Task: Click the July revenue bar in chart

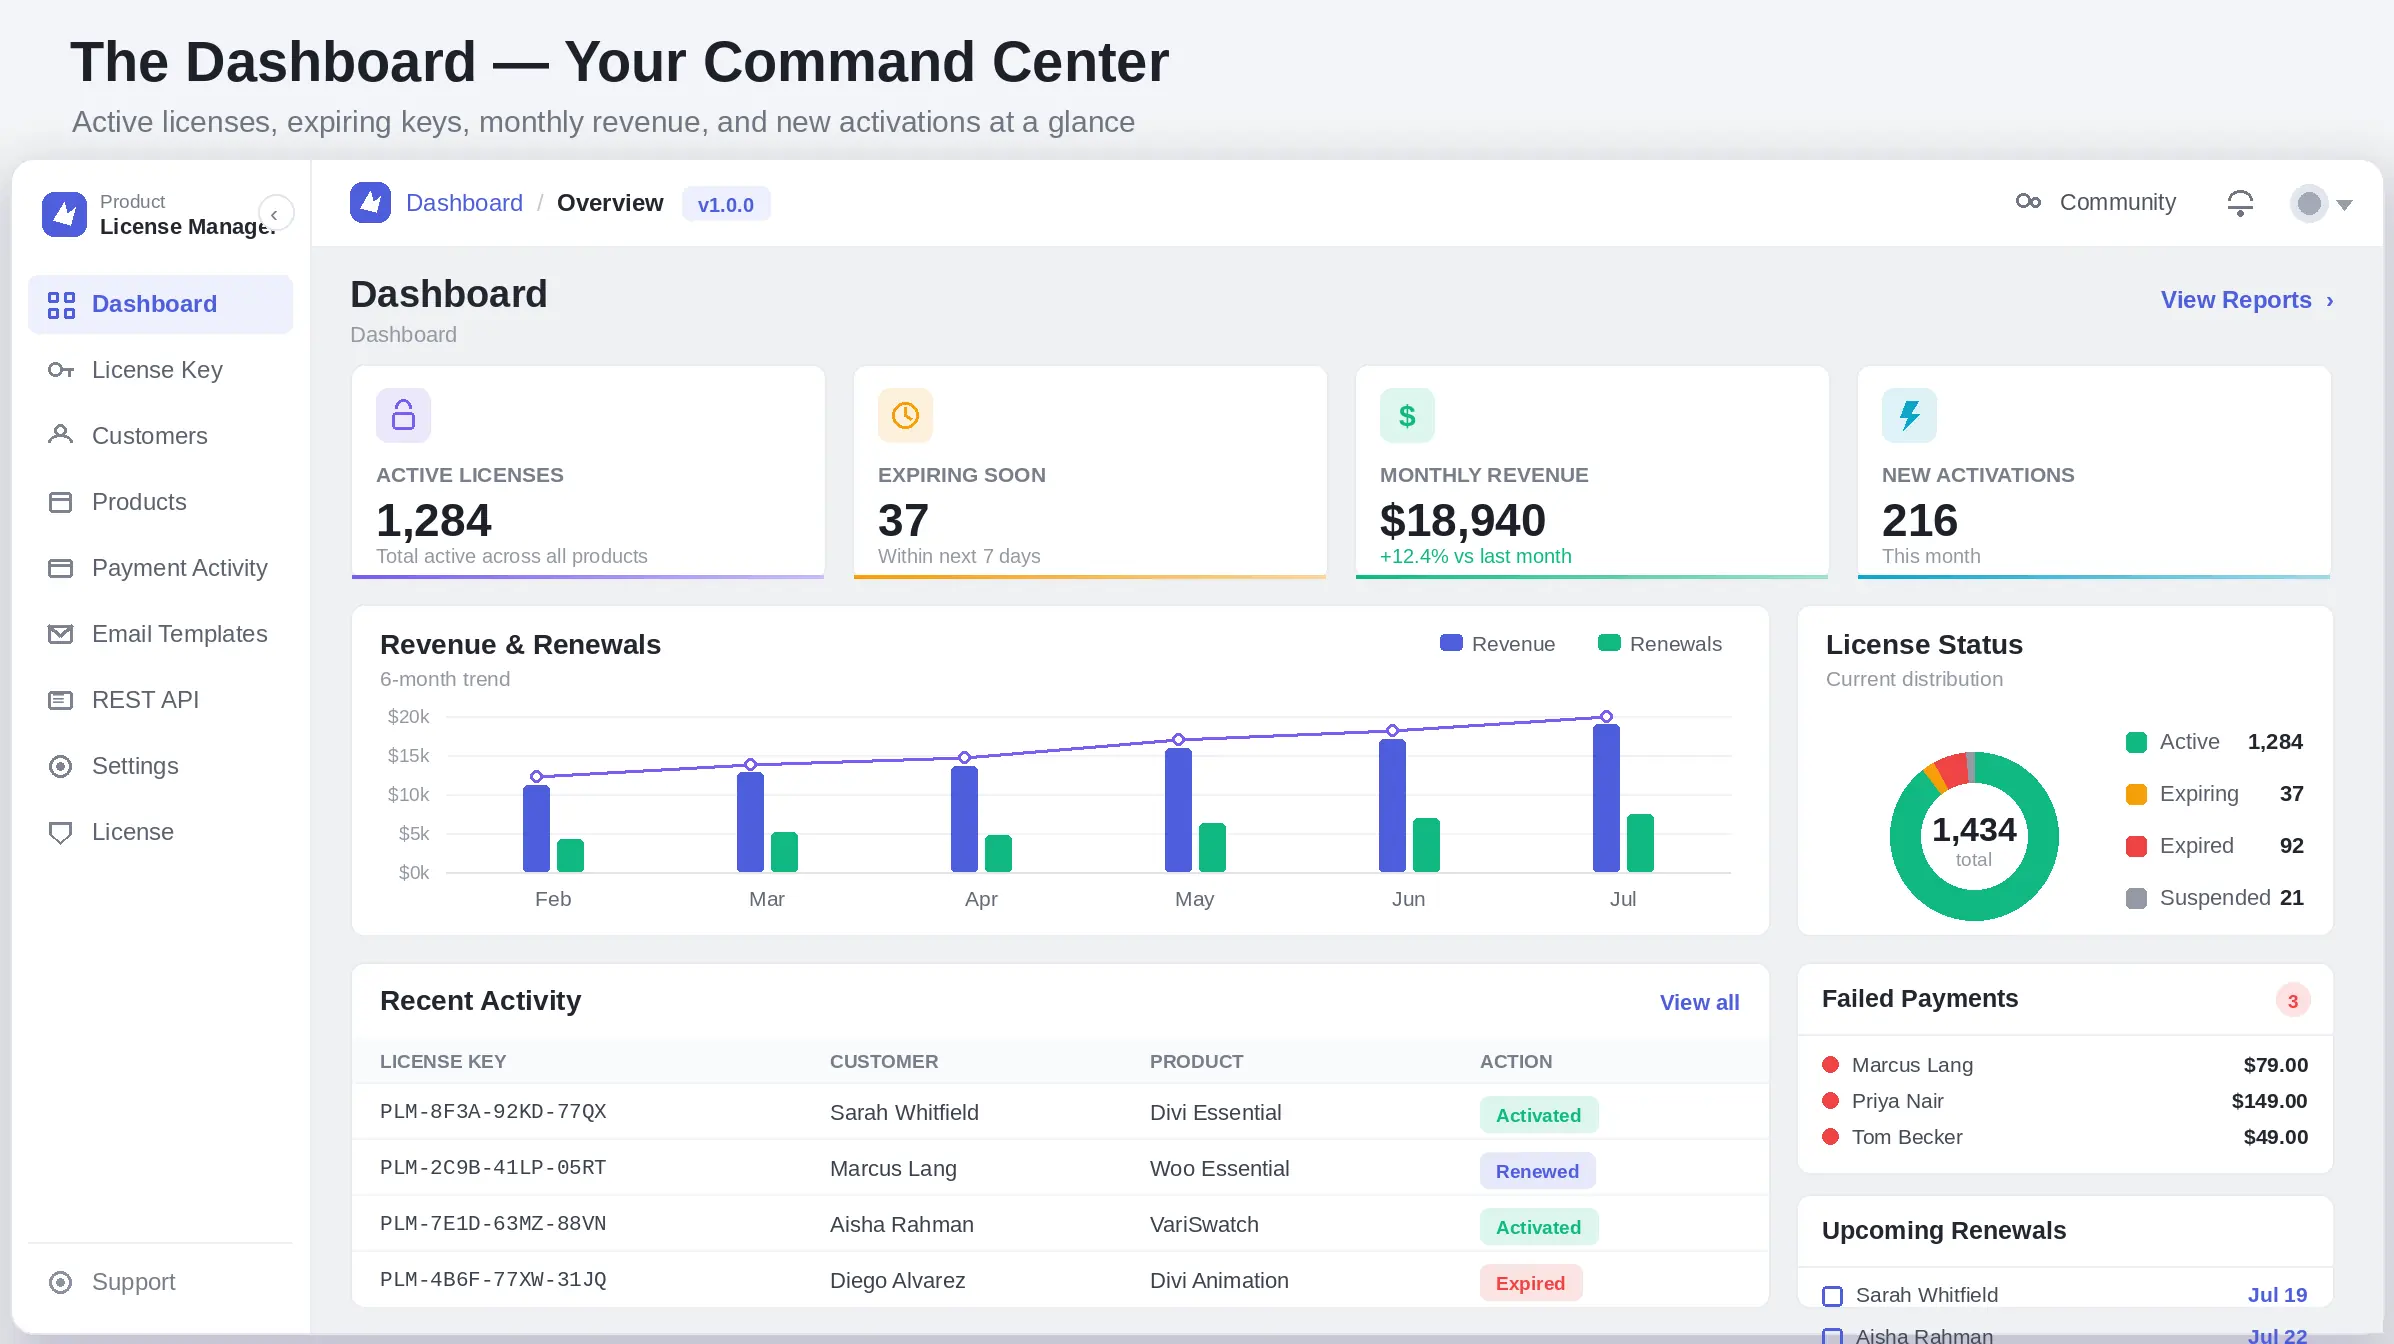Action: coord(1606,798)
